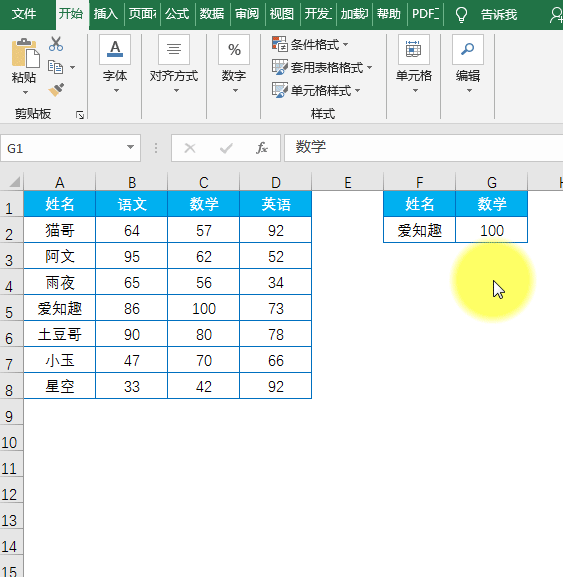Switch to the 帮助 Help tab

click(x=389, y=14)
